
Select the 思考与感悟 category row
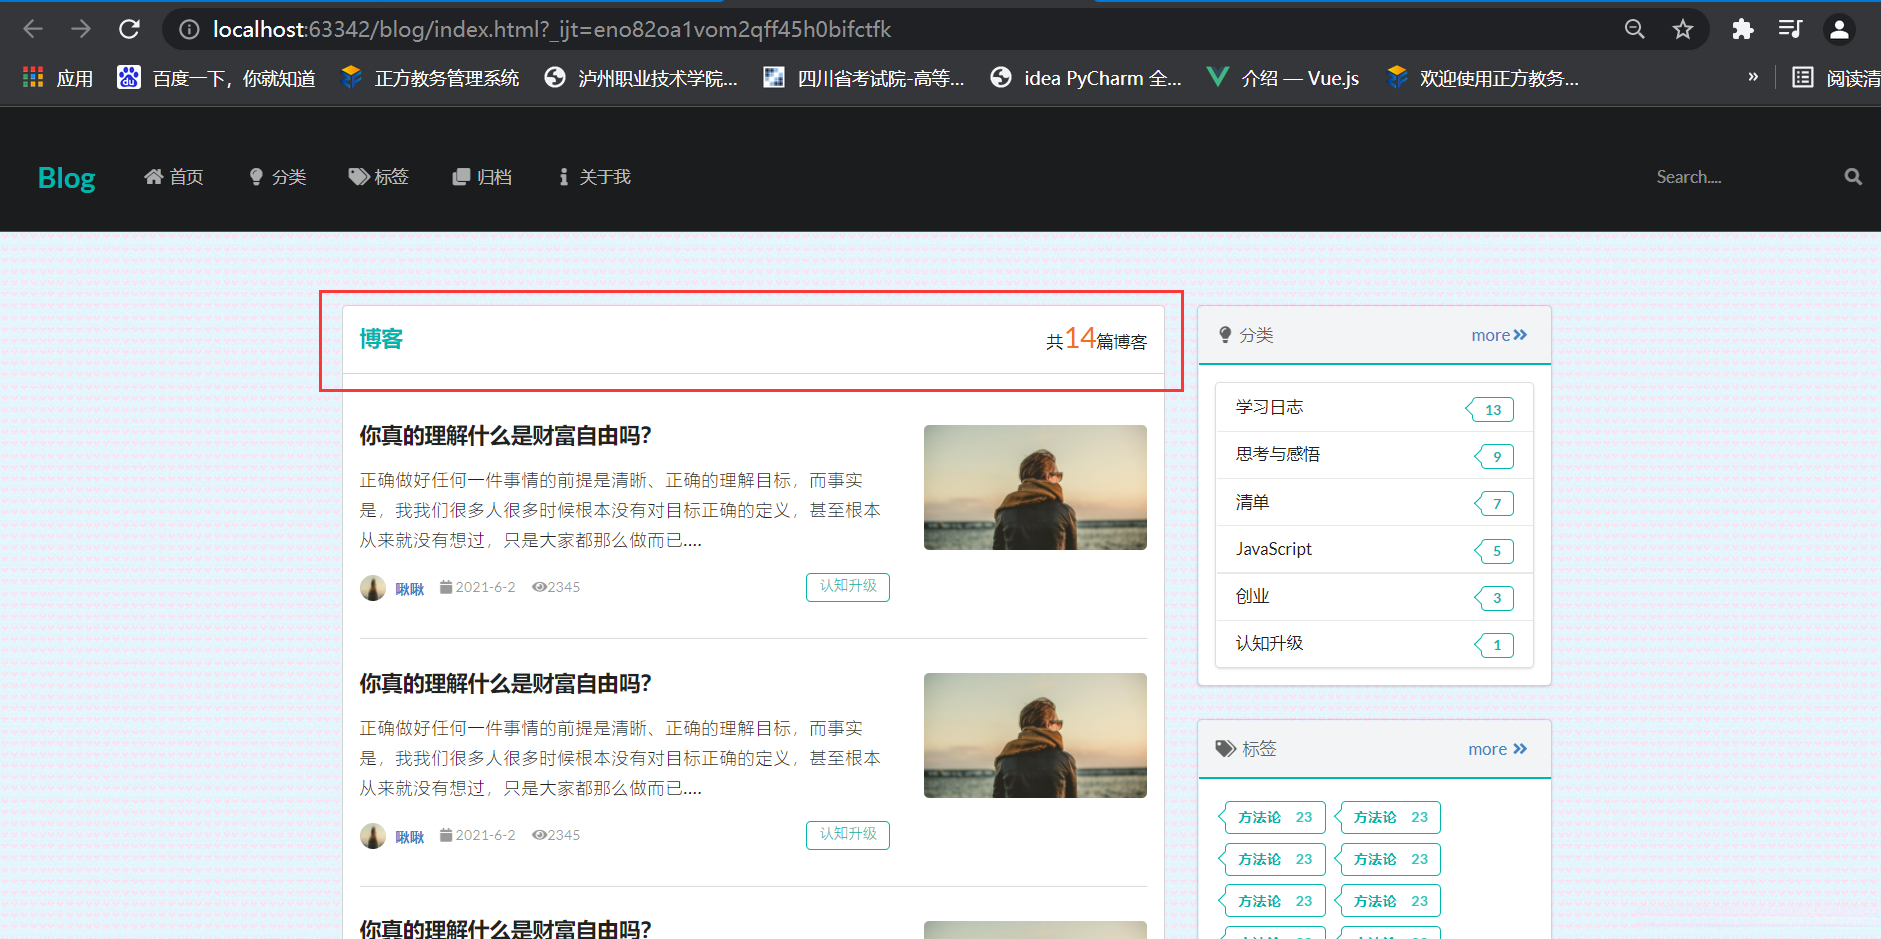pos(1374,455)
